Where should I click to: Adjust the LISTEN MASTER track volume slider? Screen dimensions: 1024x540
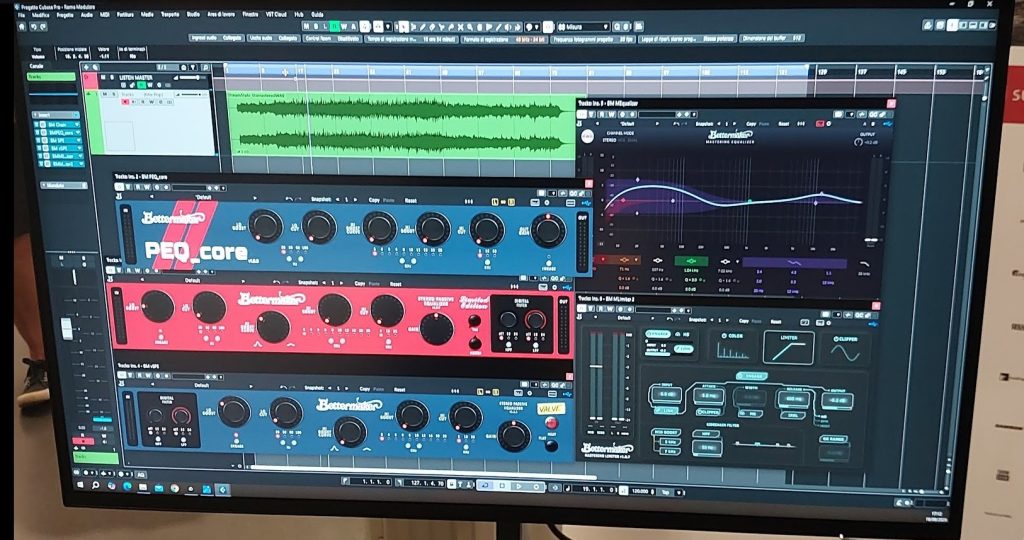point(191,77)
